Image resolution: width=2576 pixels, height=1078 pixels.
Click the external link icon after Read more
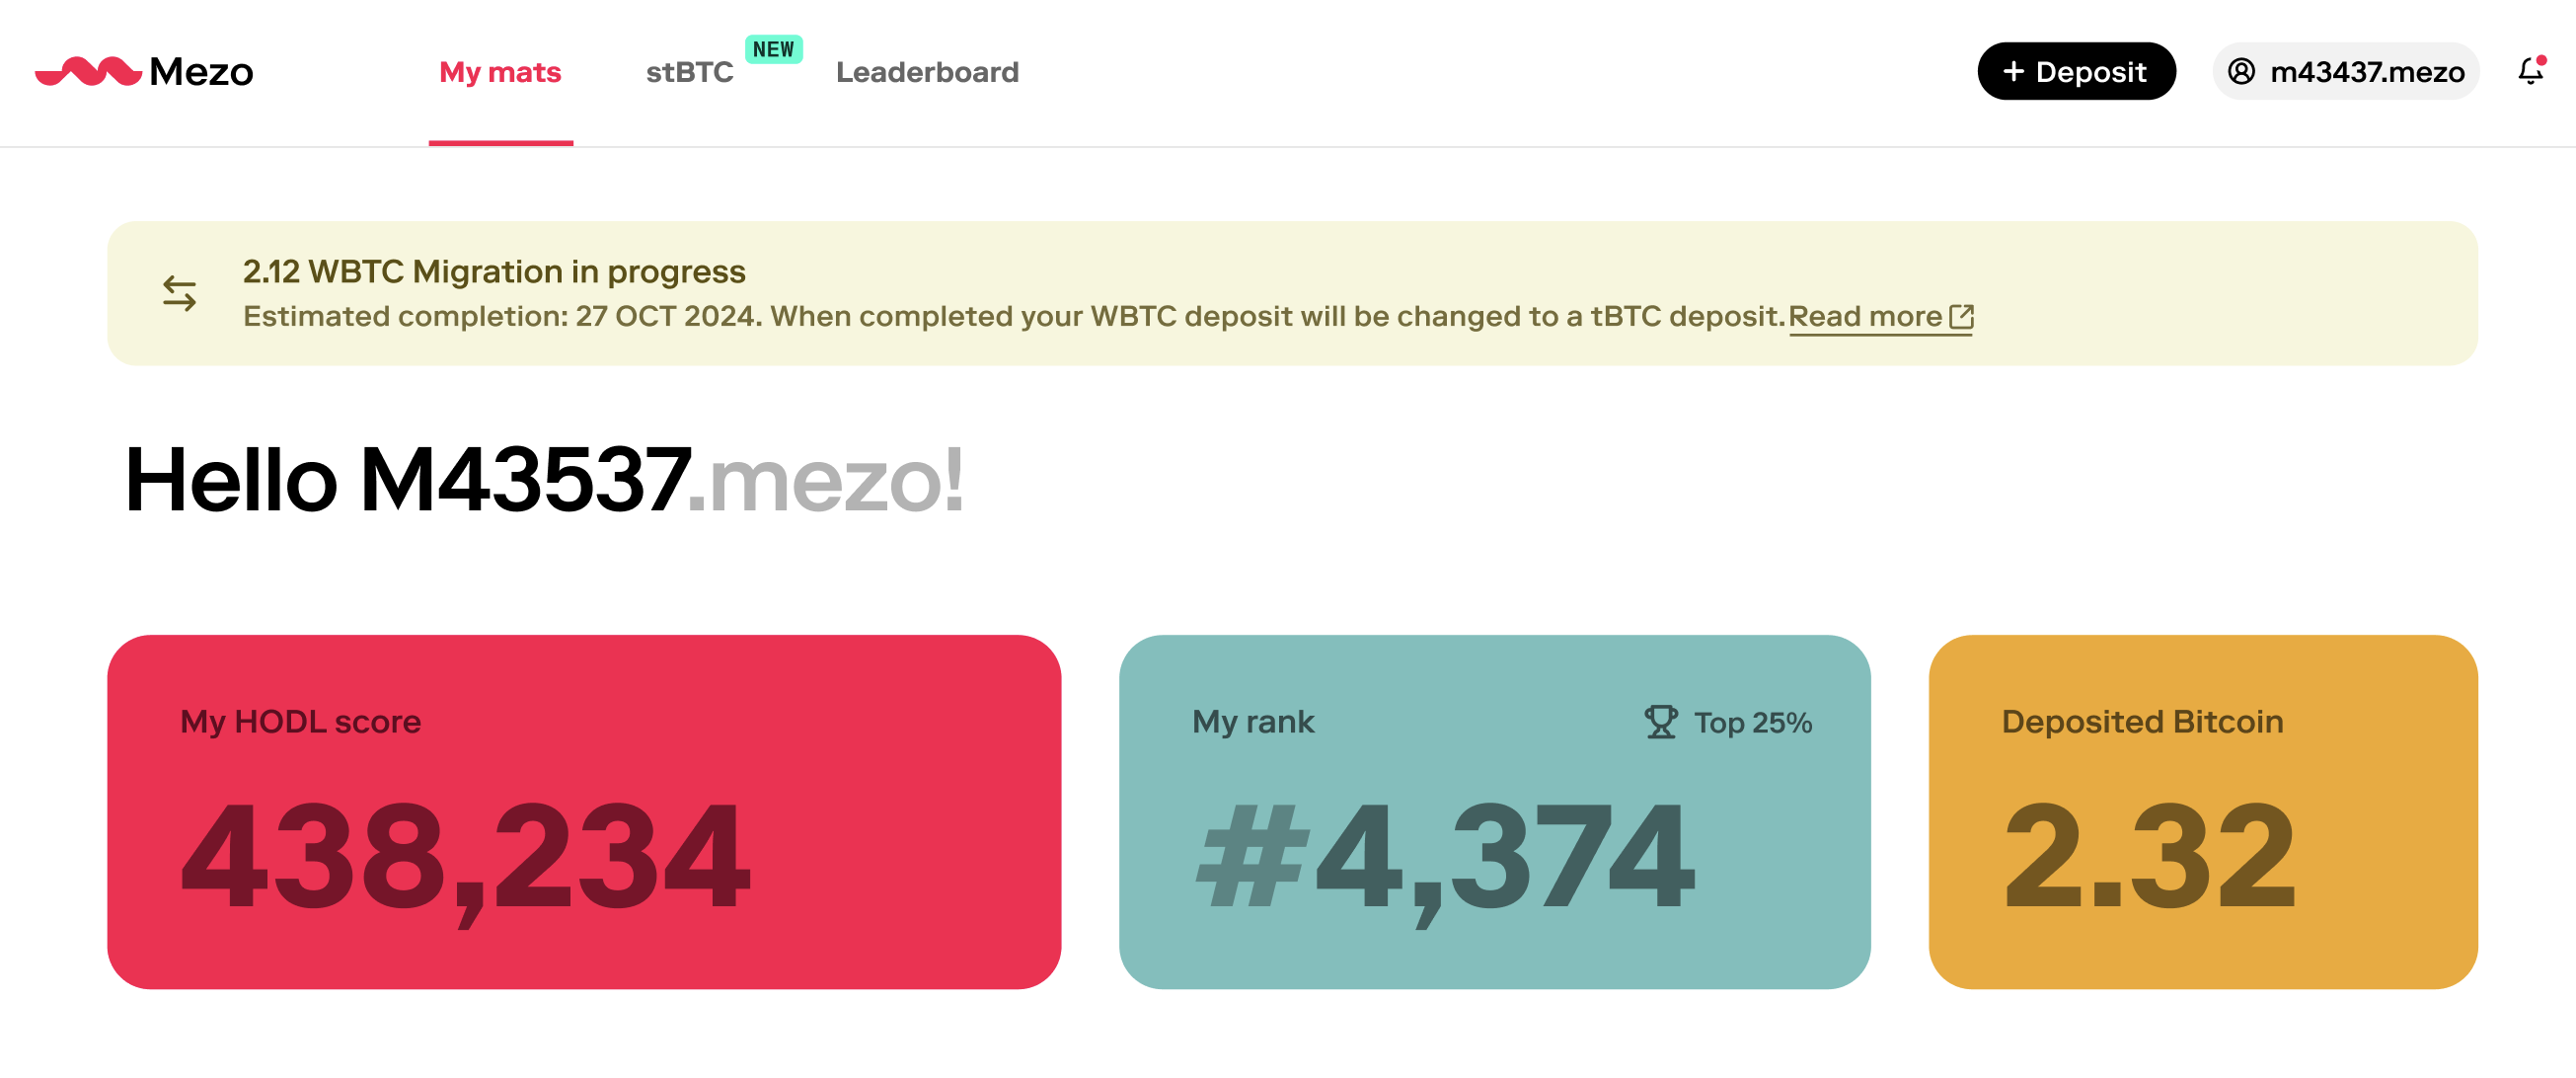(1961, 317)
